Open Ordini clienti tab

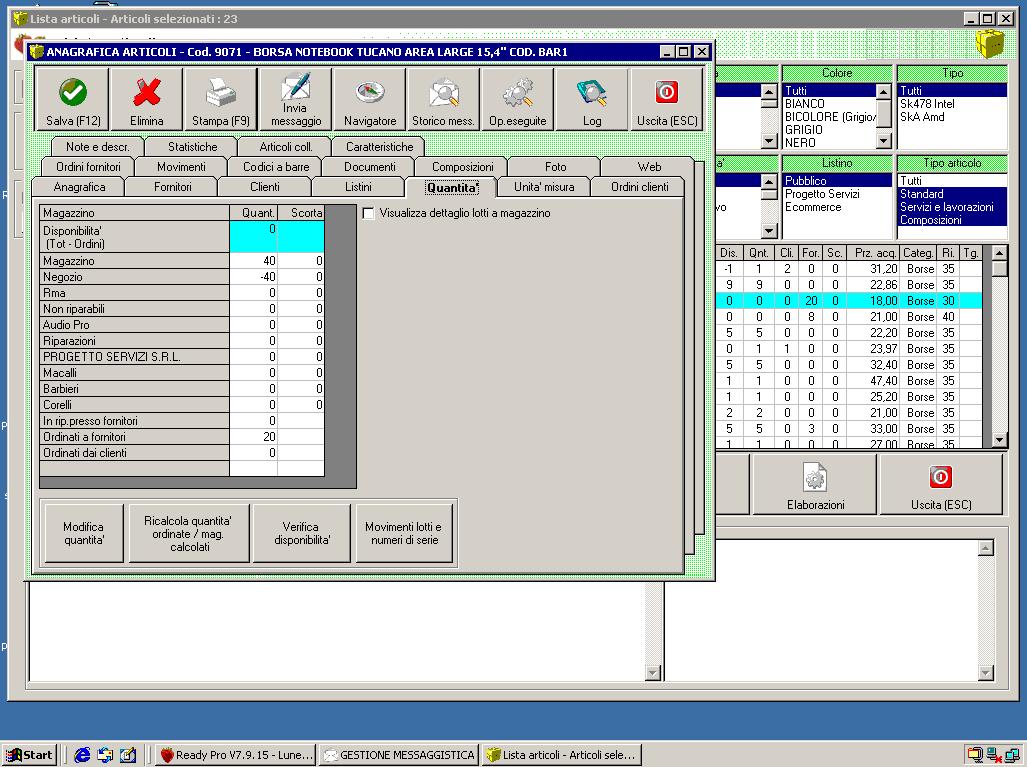pos(639,187)
